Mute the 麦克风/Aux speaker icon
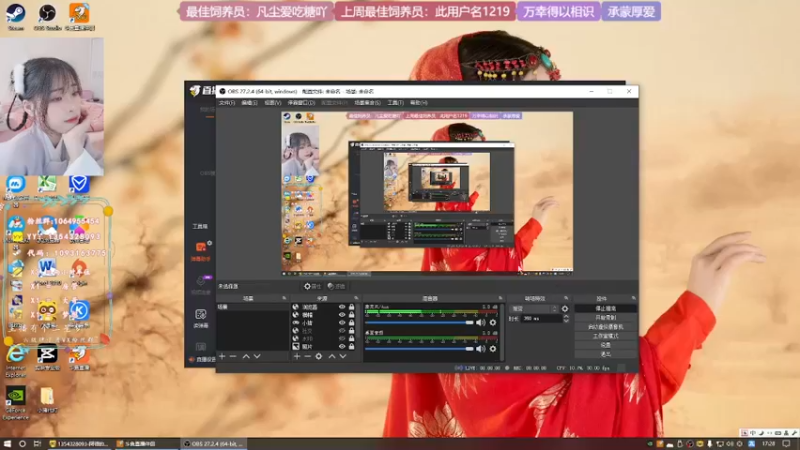800x450 pixels. (x=481, y=322)
